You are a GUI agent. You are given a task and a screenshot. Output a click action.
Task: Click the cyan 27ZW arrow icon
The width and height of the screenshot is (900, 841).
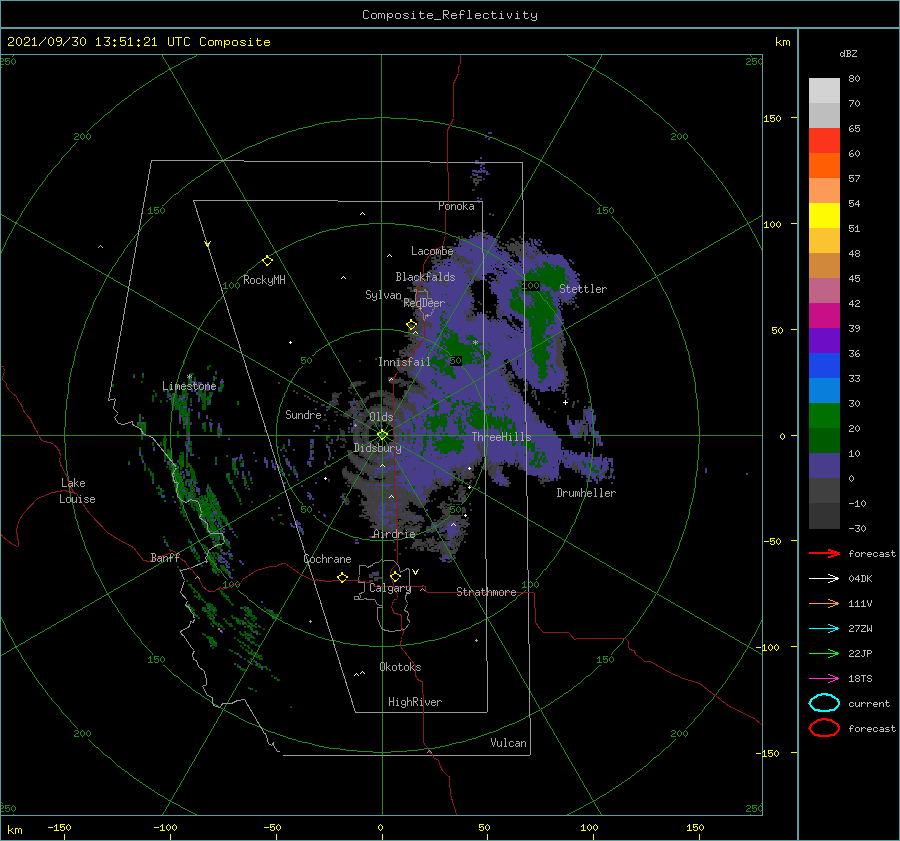tap(824, 629)
